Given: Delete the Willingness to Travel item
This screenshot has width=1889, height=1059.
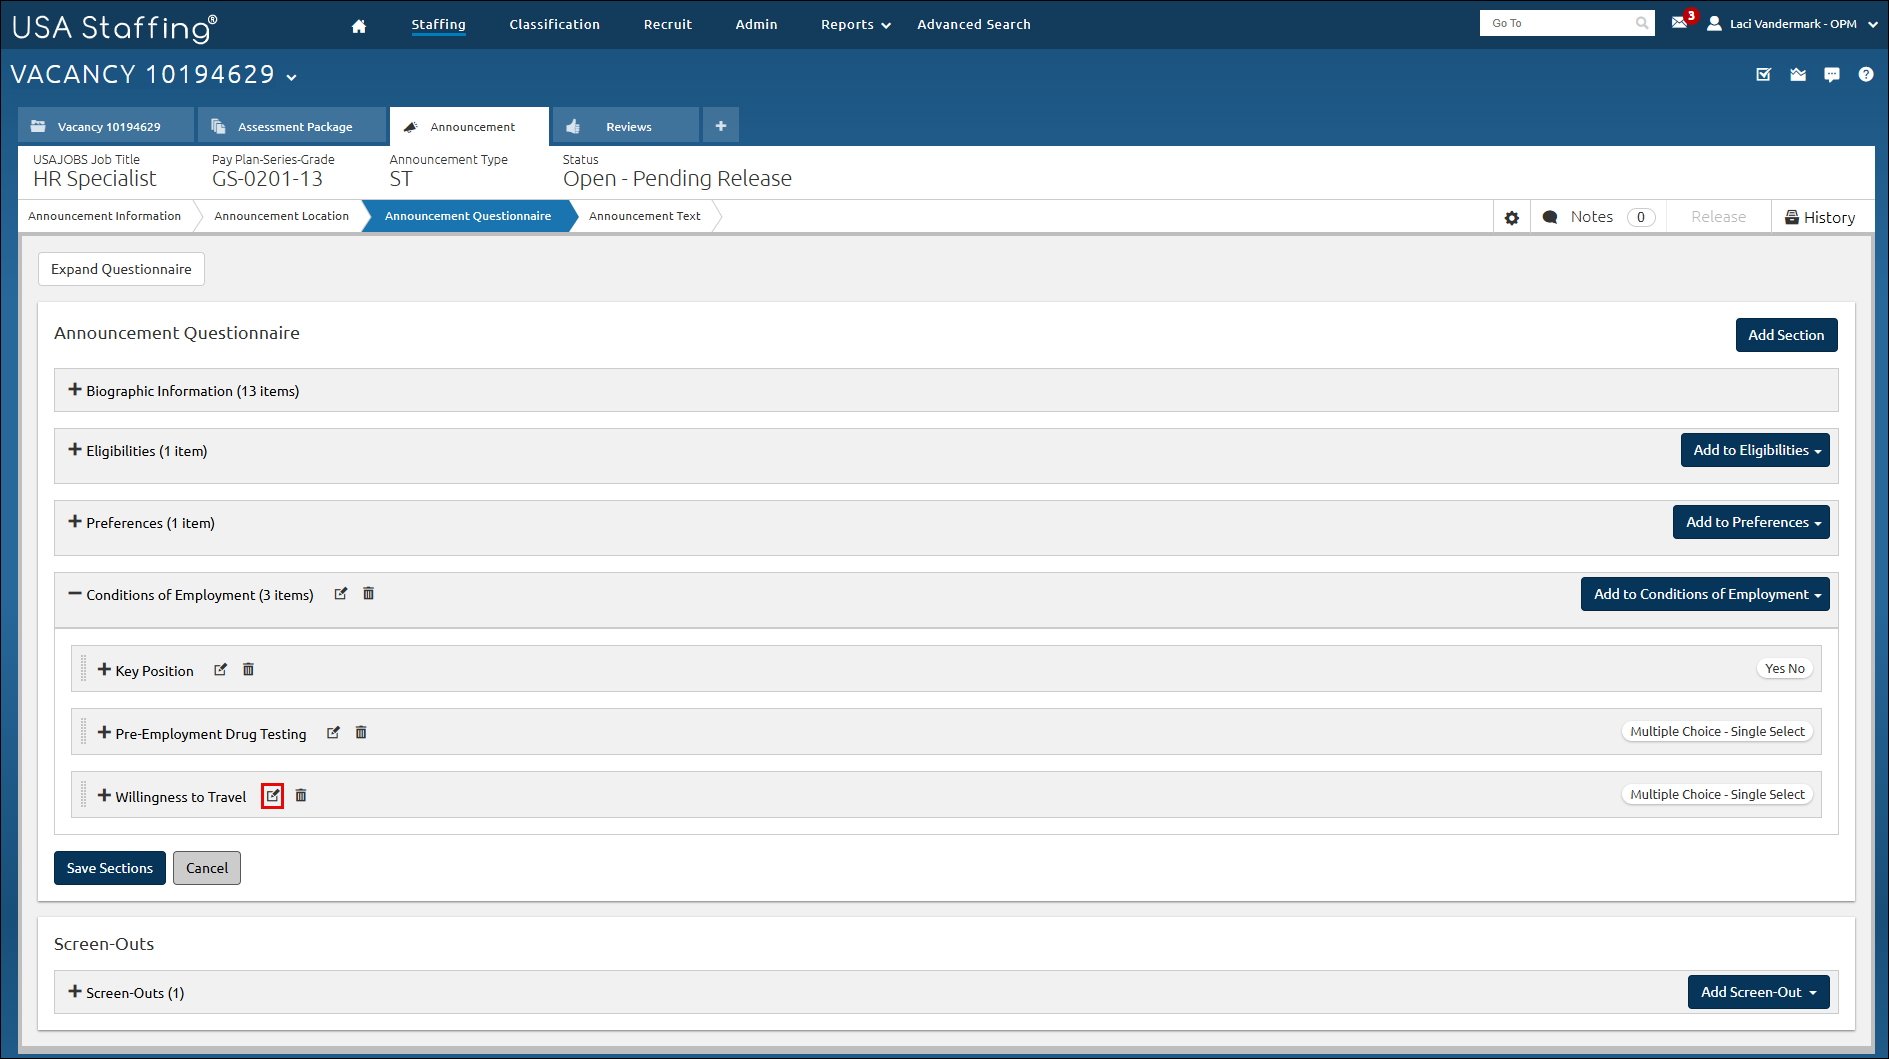Looking at the screenshot, I should (301, 796).
